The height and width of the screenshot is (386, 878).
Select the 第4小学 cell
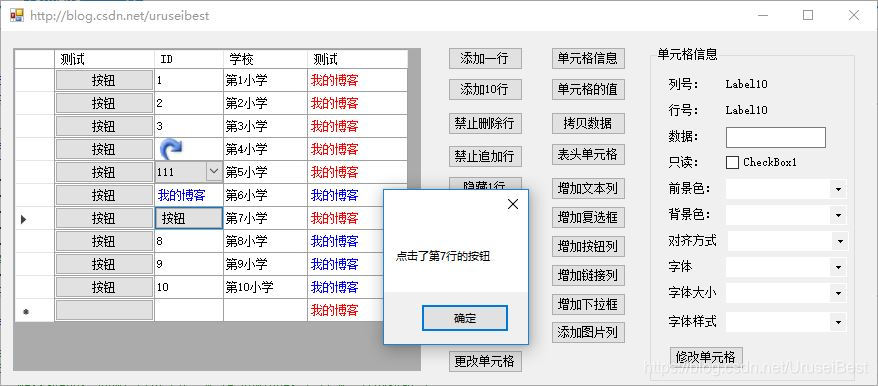[265, 149]
